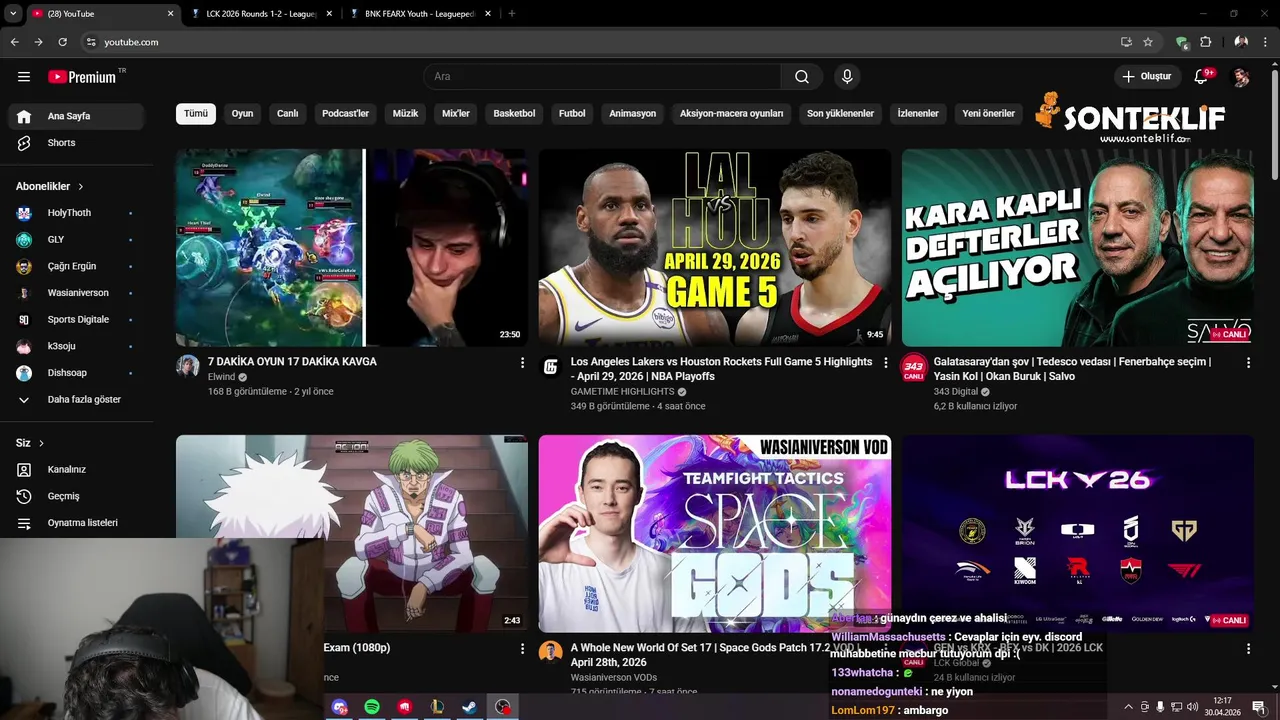Open the YouTube account avatar menu
The image size is (1280, 720).
click(x=1241, y=77)
